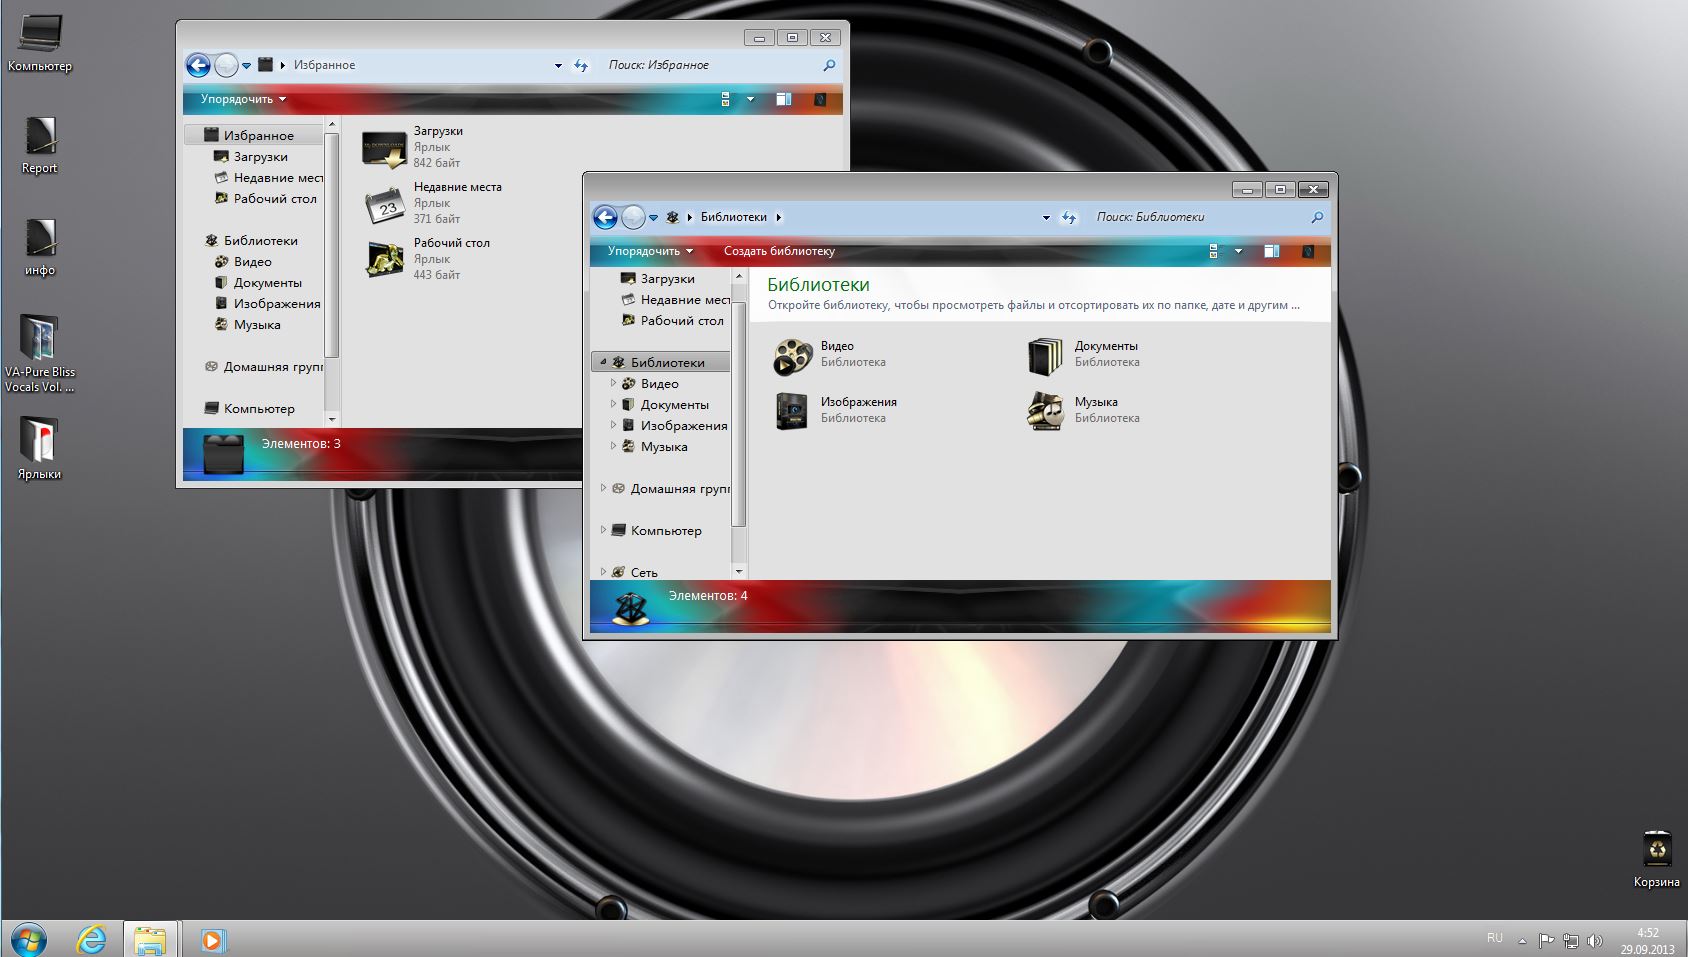Open Упорядочить menu in Избранное window

(243, 99)
